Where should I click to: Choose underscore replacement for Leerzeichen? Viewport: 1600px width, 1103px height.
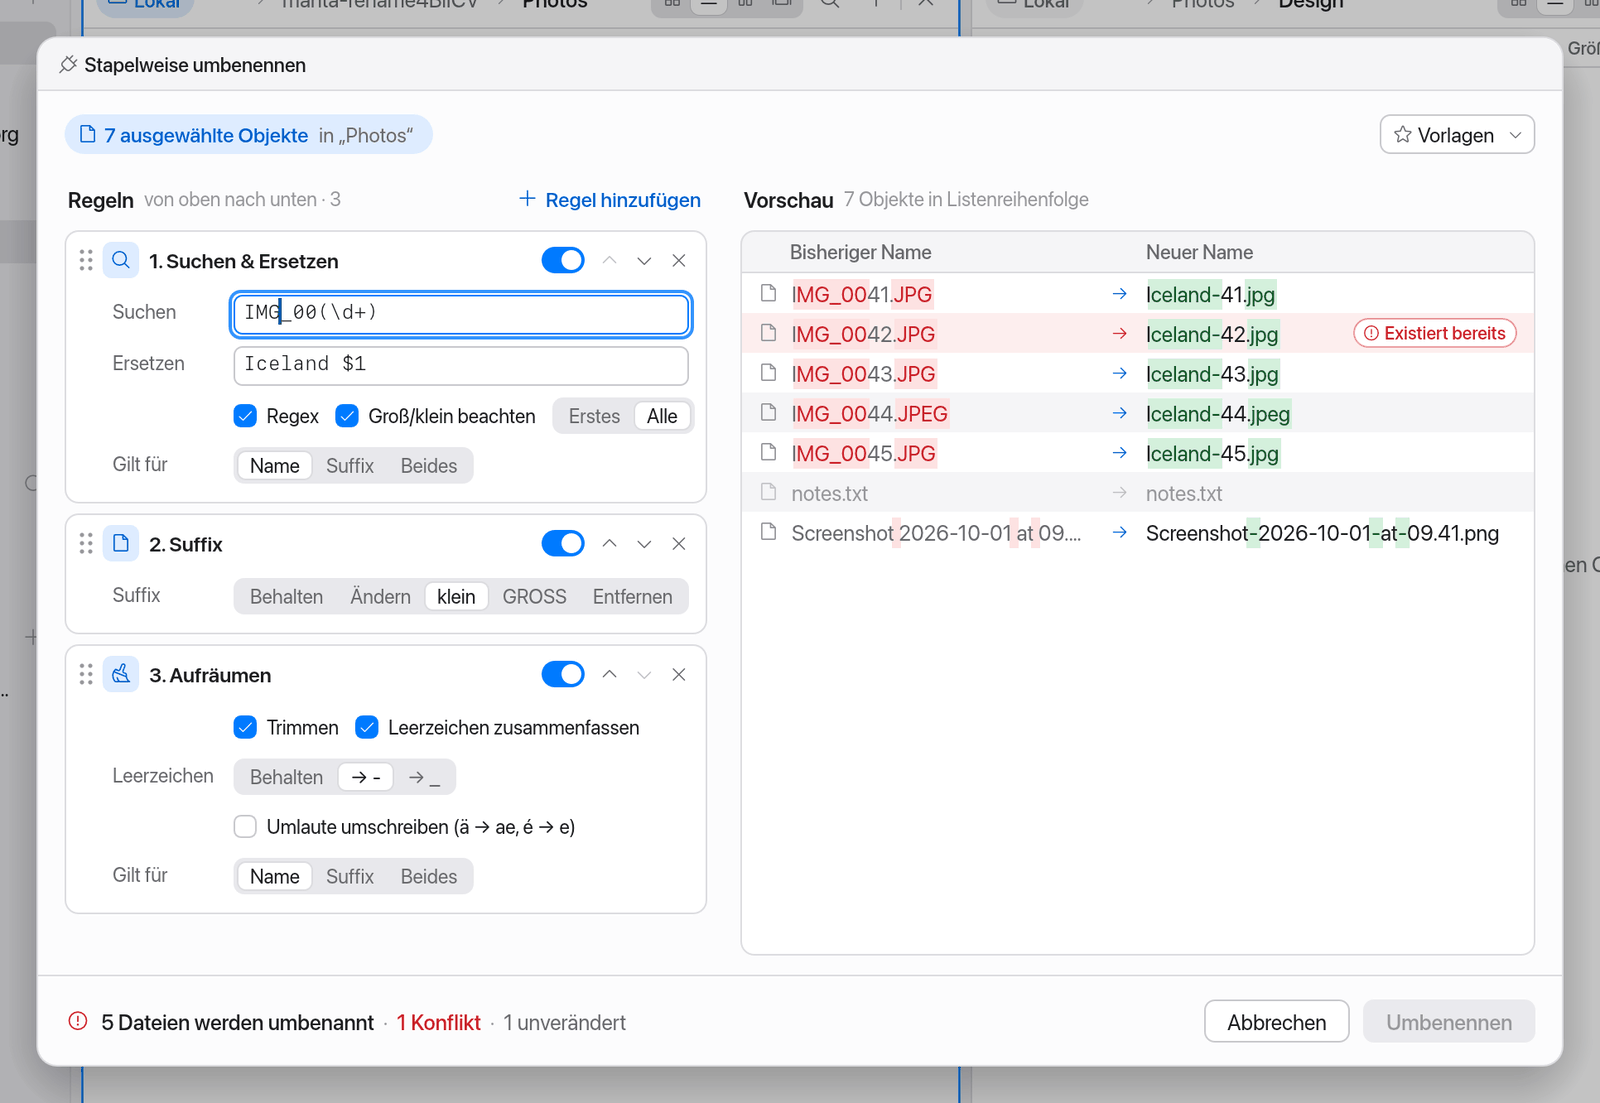424,777
